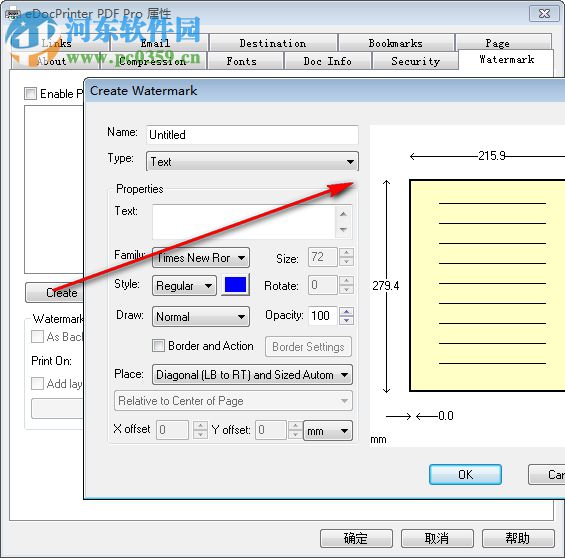Increase Y offset with up arrow

tap(295, 425)
